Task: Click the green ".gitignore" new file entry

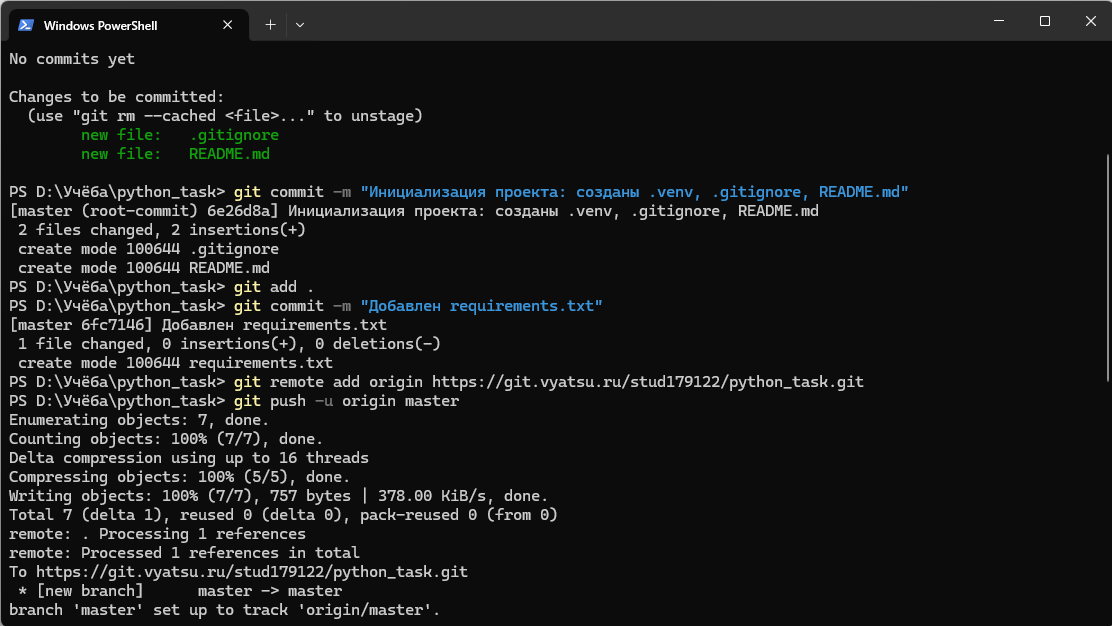Action: [234, 135]
